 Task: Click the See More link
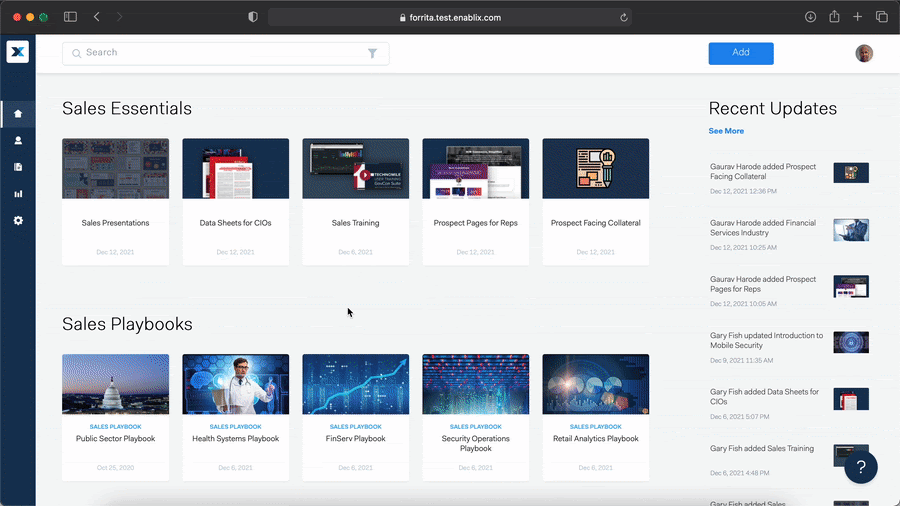pos(726,131)
